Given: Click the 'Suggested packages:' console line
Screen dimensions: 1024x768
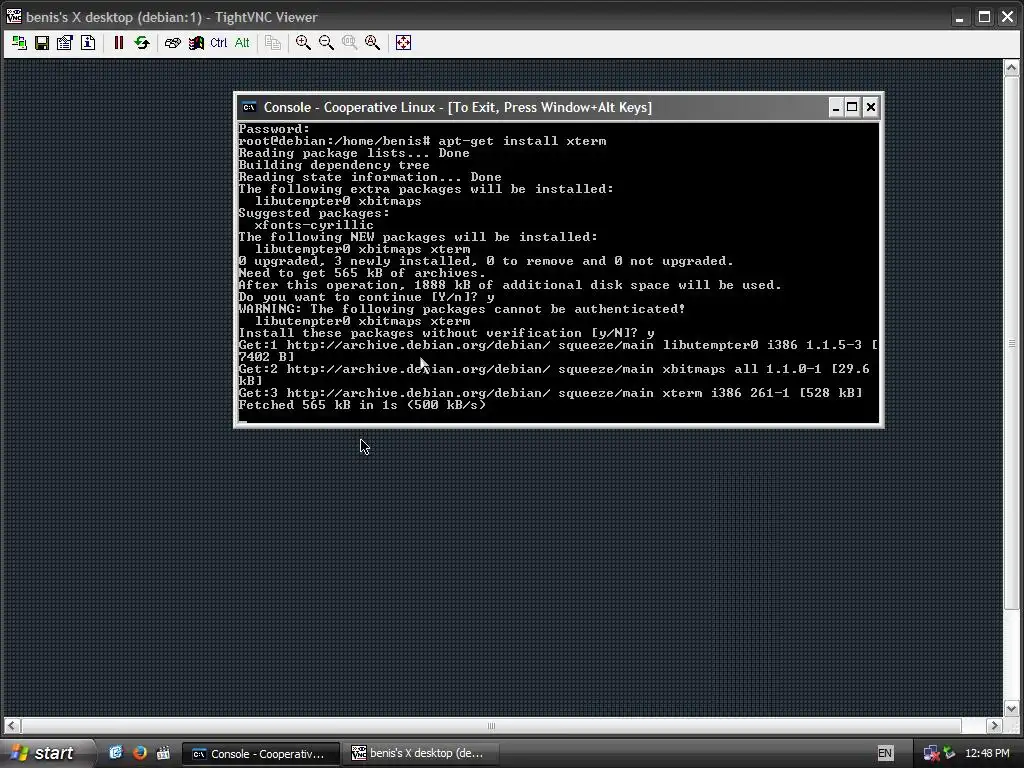Looking at the screenshot, I should point(314,213).
